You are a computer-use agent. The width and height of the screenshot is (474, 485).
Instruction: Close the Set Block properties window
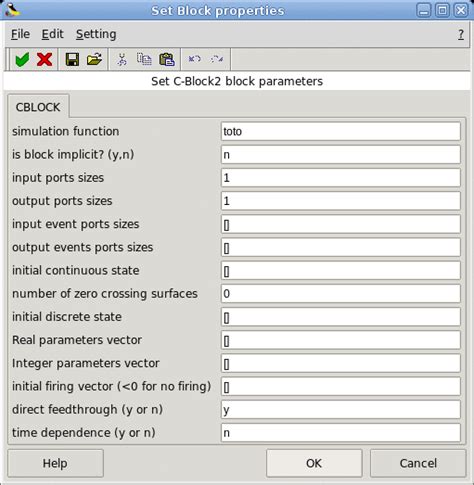tap(461, 10)
